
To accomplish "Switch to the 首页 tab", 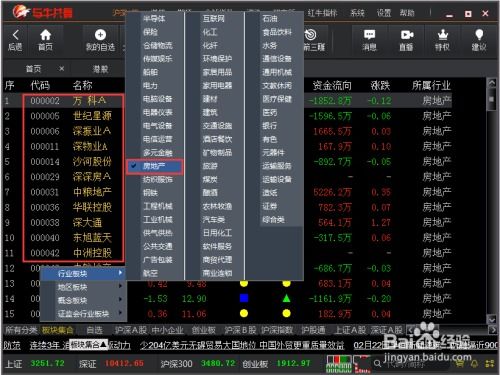I will pos(33,69).
